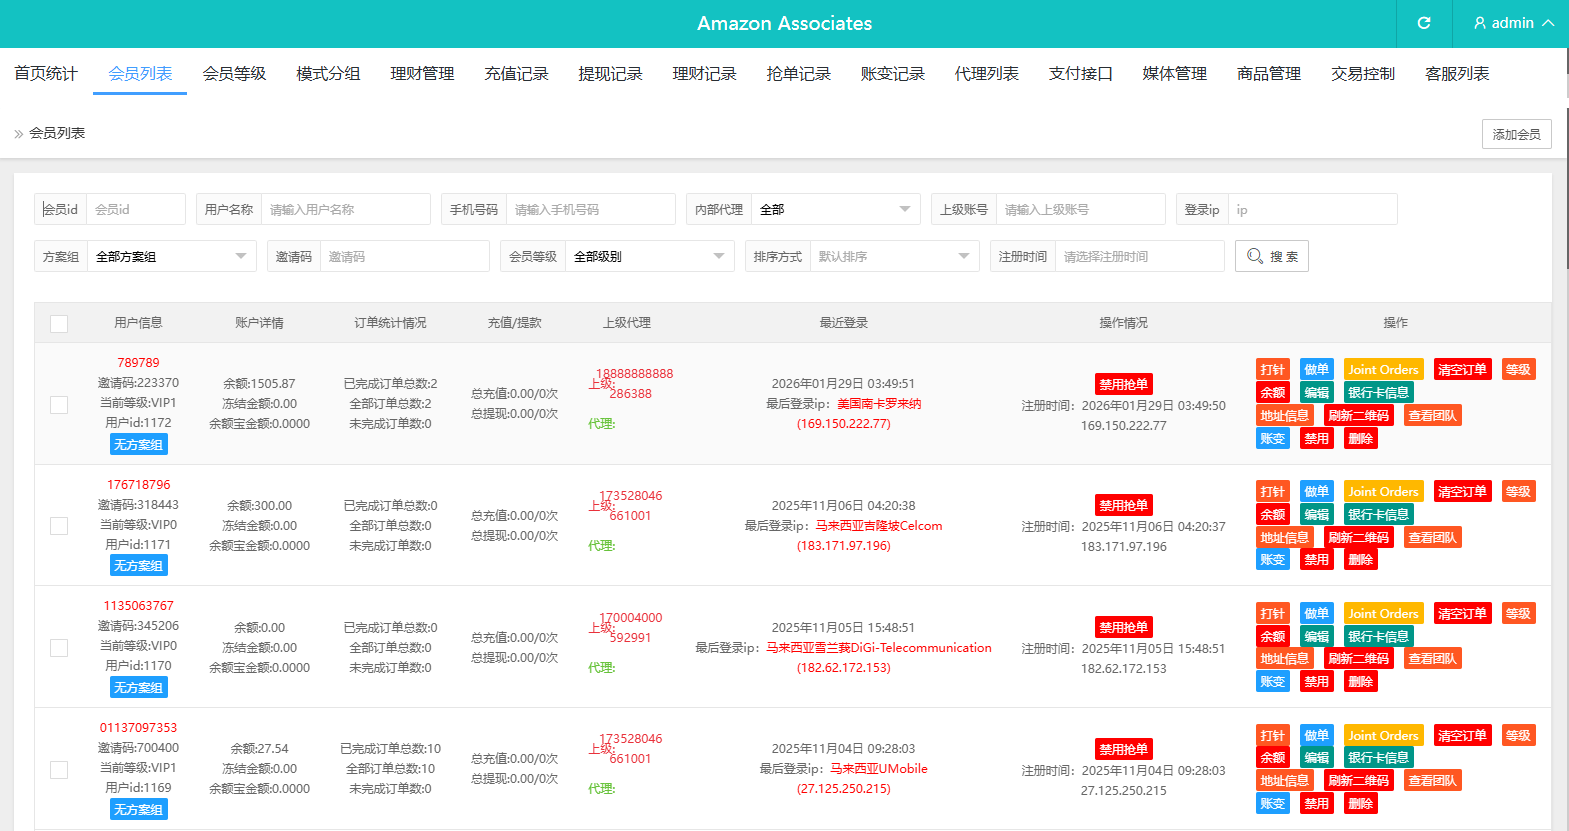1569x831 pixels.
Task: Click the 无方案组 tag for user 789789
Action: click(x=138, y=444)
